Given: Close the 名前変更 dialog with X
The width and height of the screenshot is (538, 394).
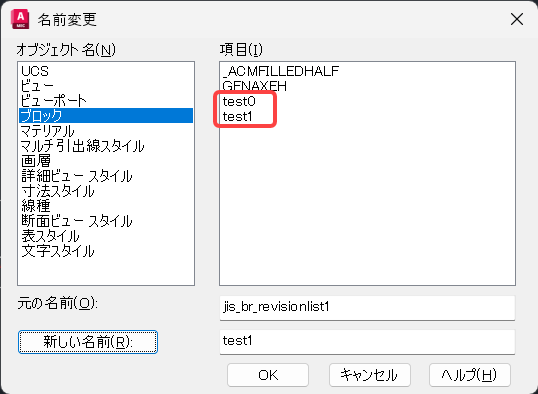Looking at the screenshot, I should [x=517, y=20].
